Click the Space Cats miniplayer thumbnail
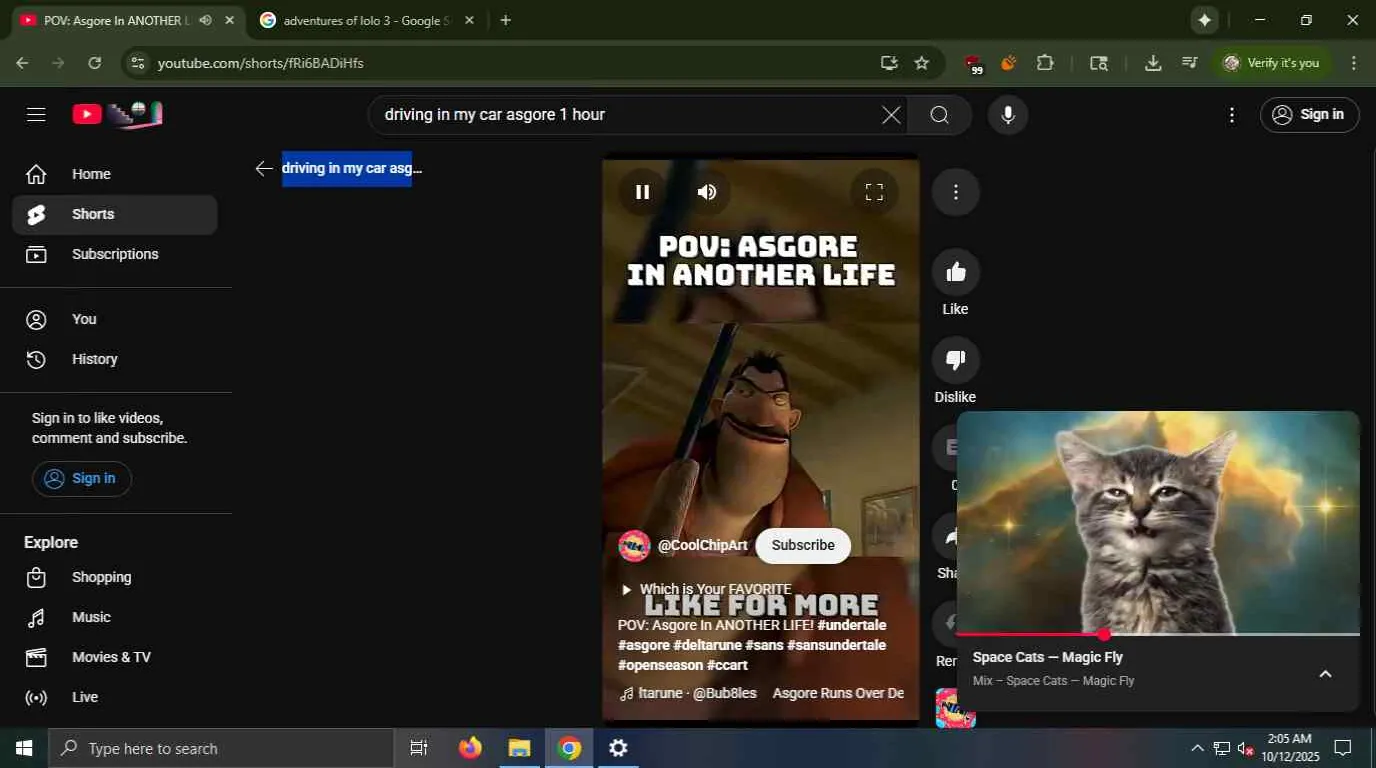Viewport: 1376px width, 768px height. pyautogui.click(x=1158, y=522)
